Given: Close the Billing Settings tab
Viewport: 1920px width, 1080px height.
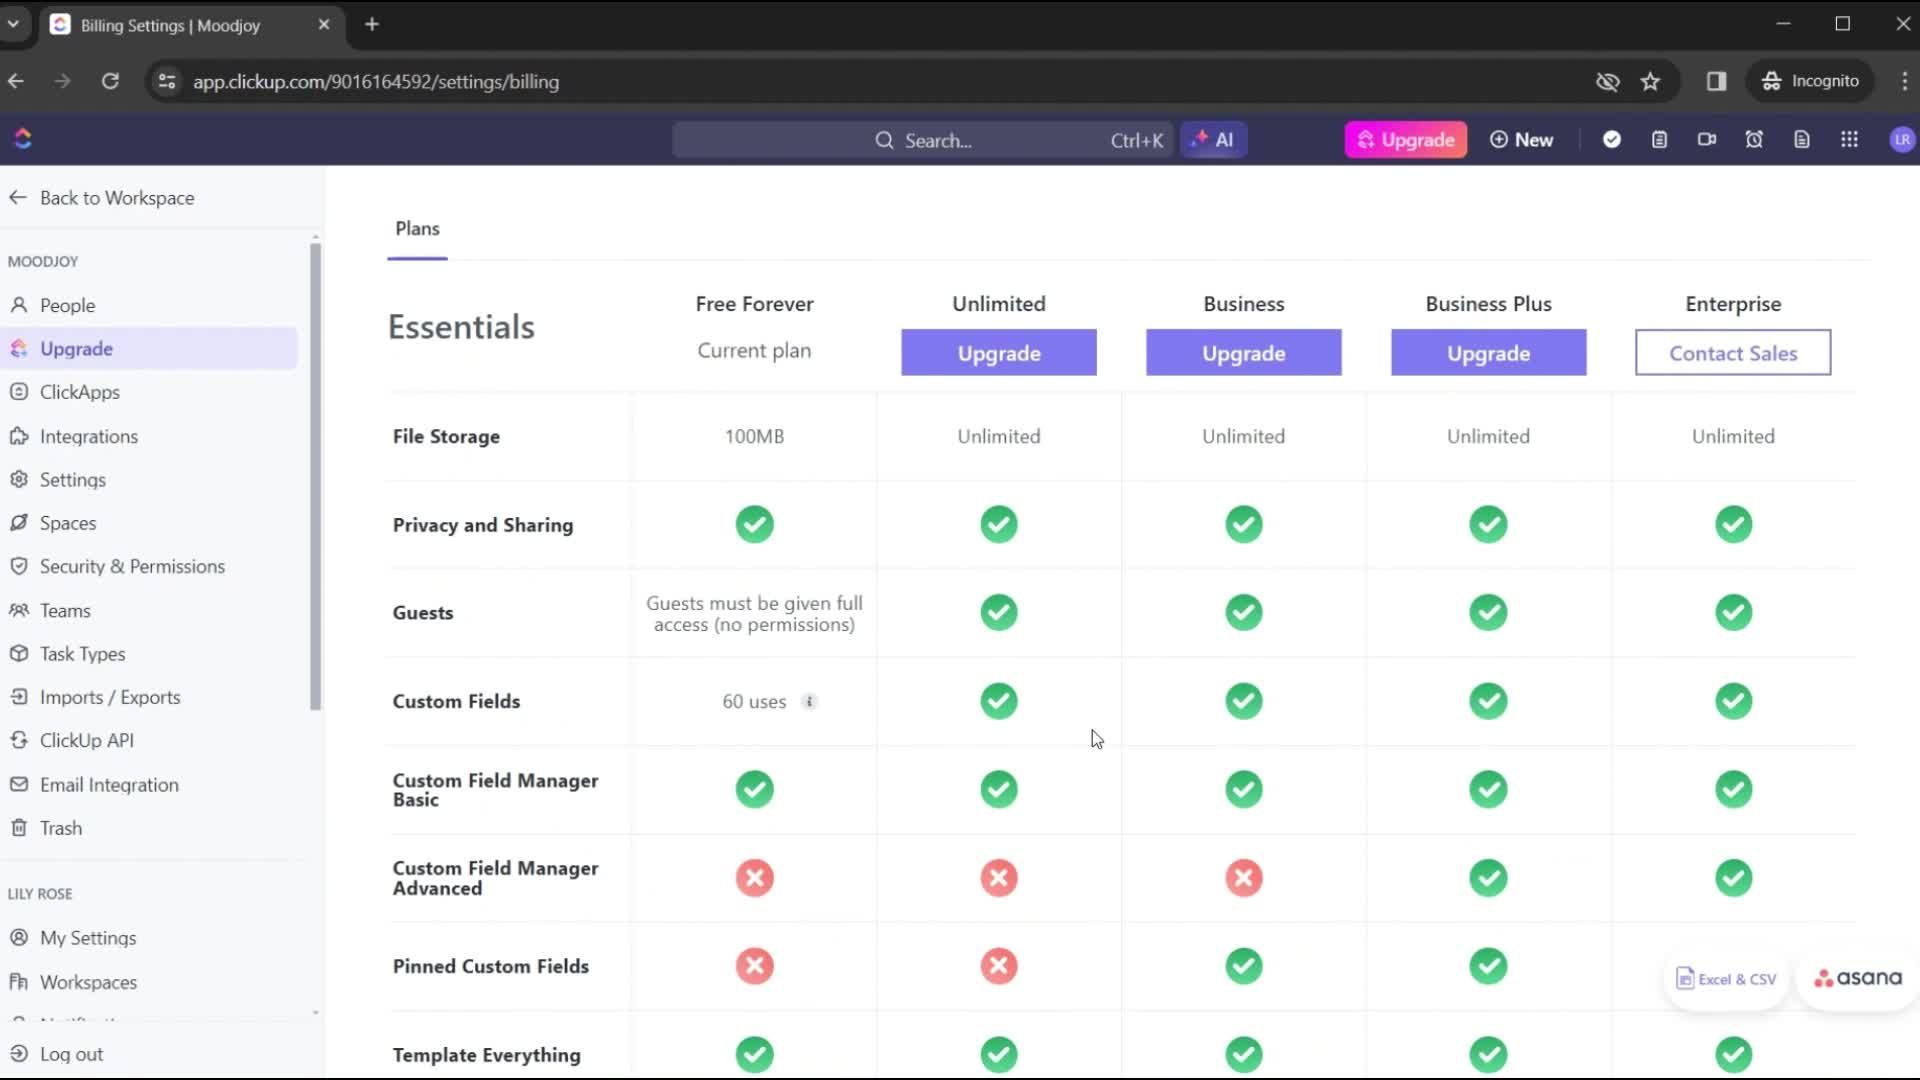Looking at the screenshot, I should coord(323,24).
